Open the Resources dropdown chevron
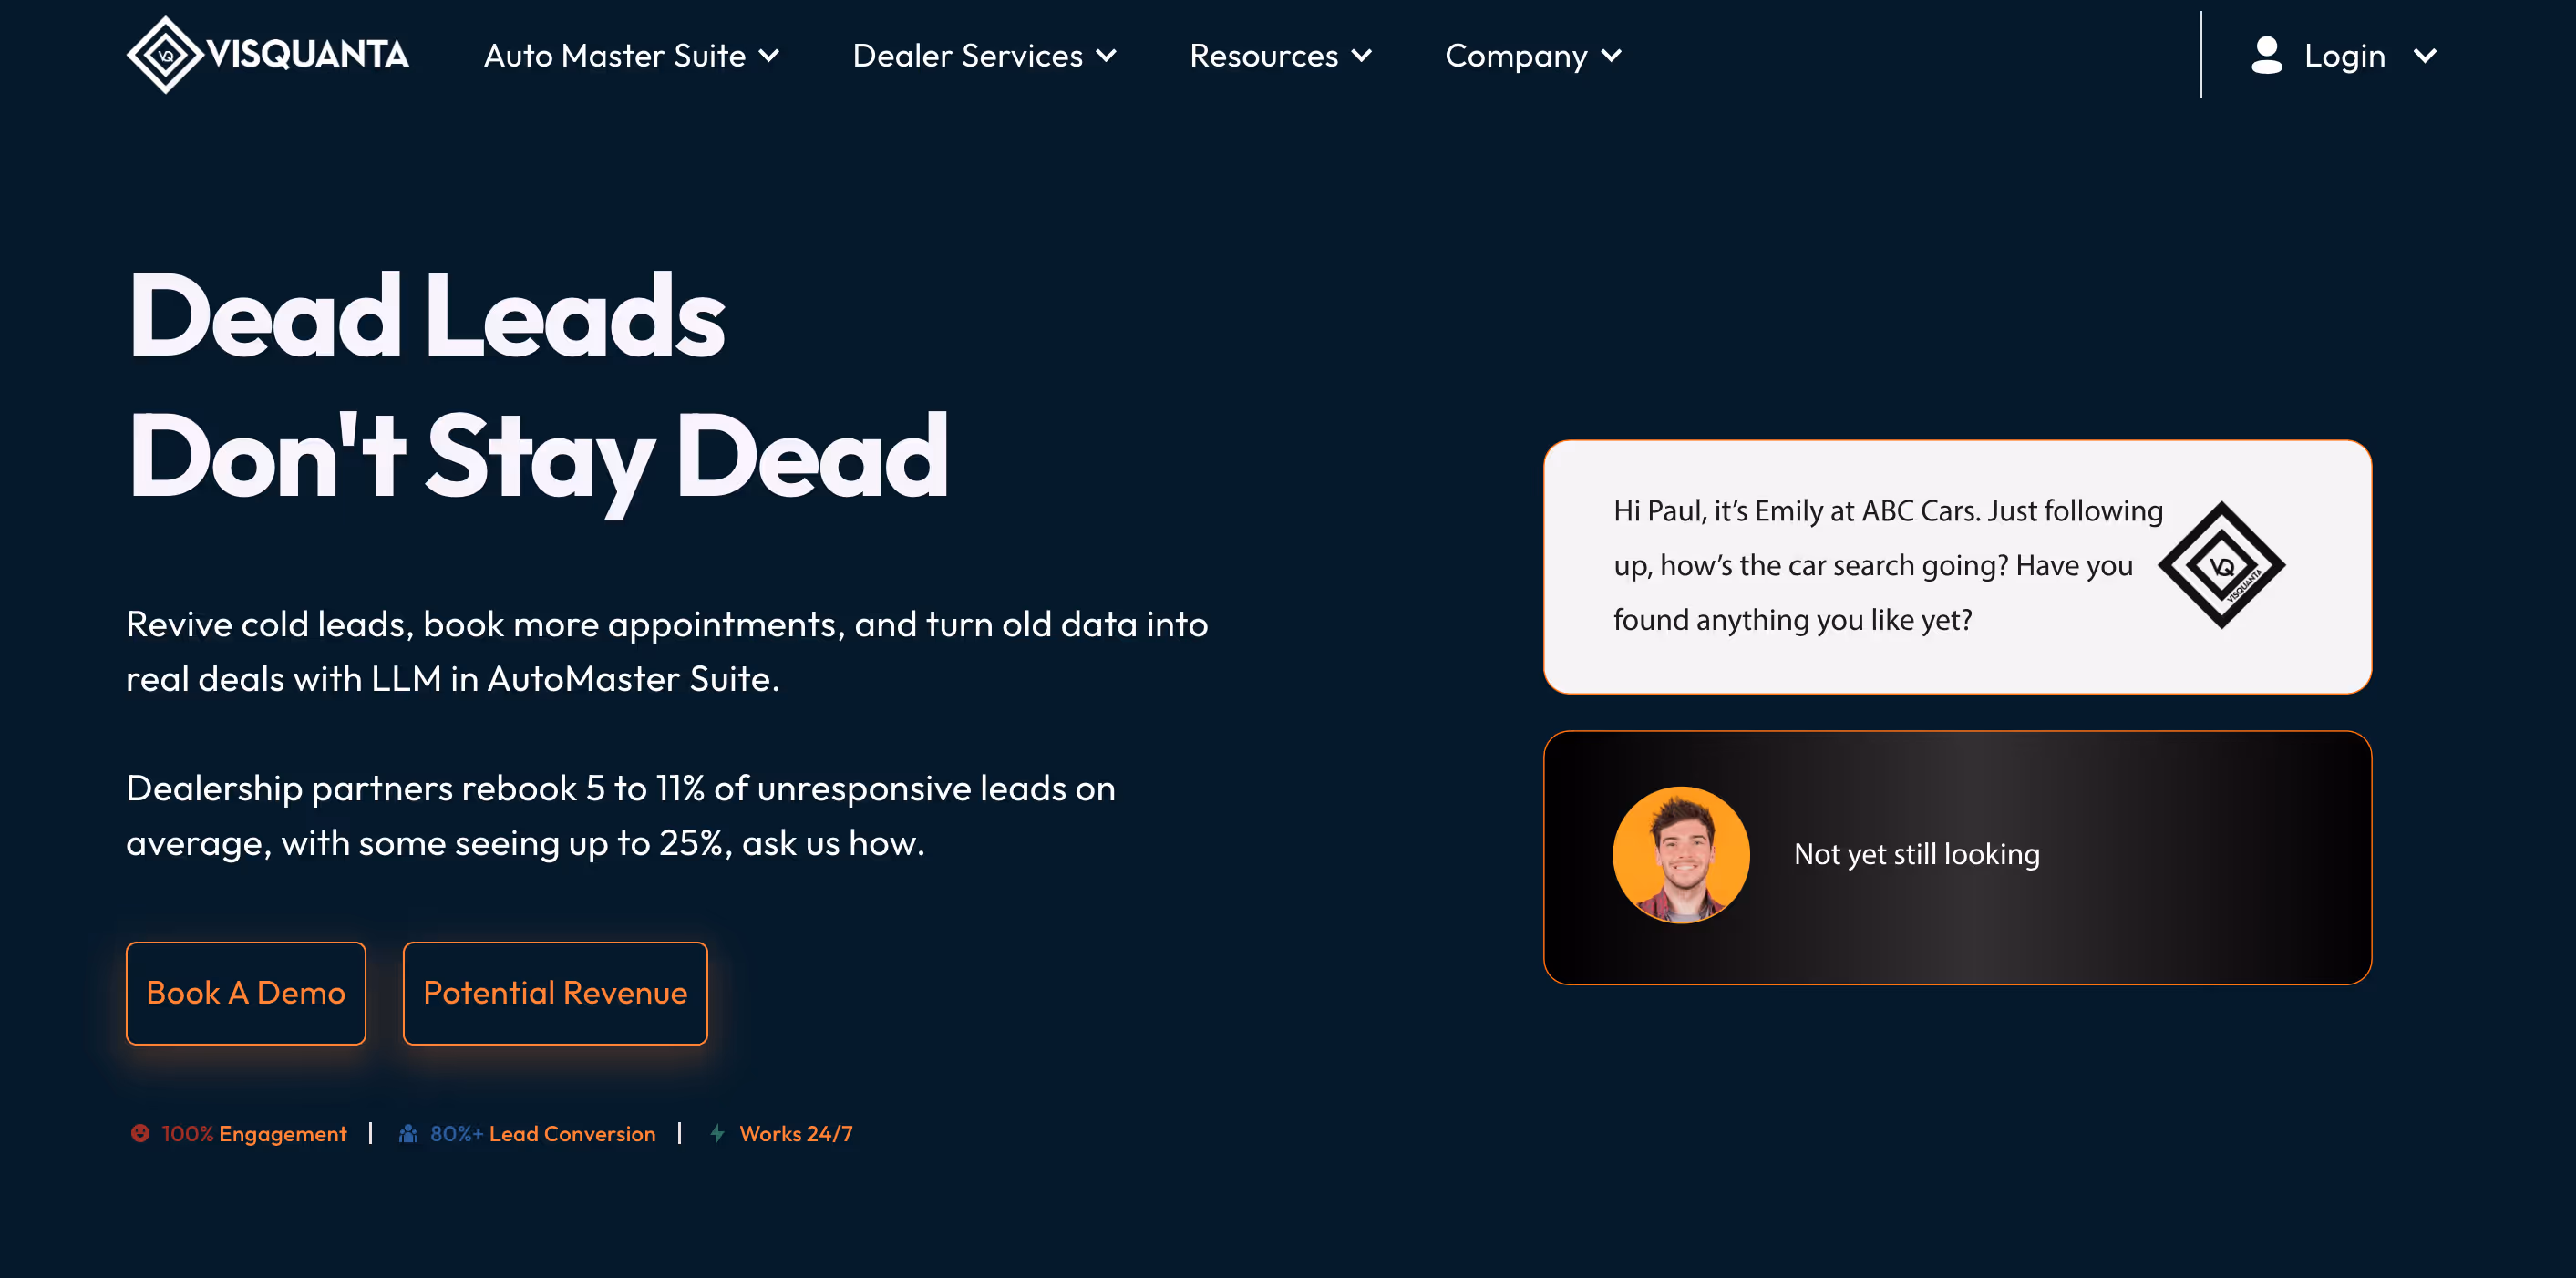Image resolution: width=2576 pixels, height=1278 pixels. pyautogui.click(x=1362, y=56)
